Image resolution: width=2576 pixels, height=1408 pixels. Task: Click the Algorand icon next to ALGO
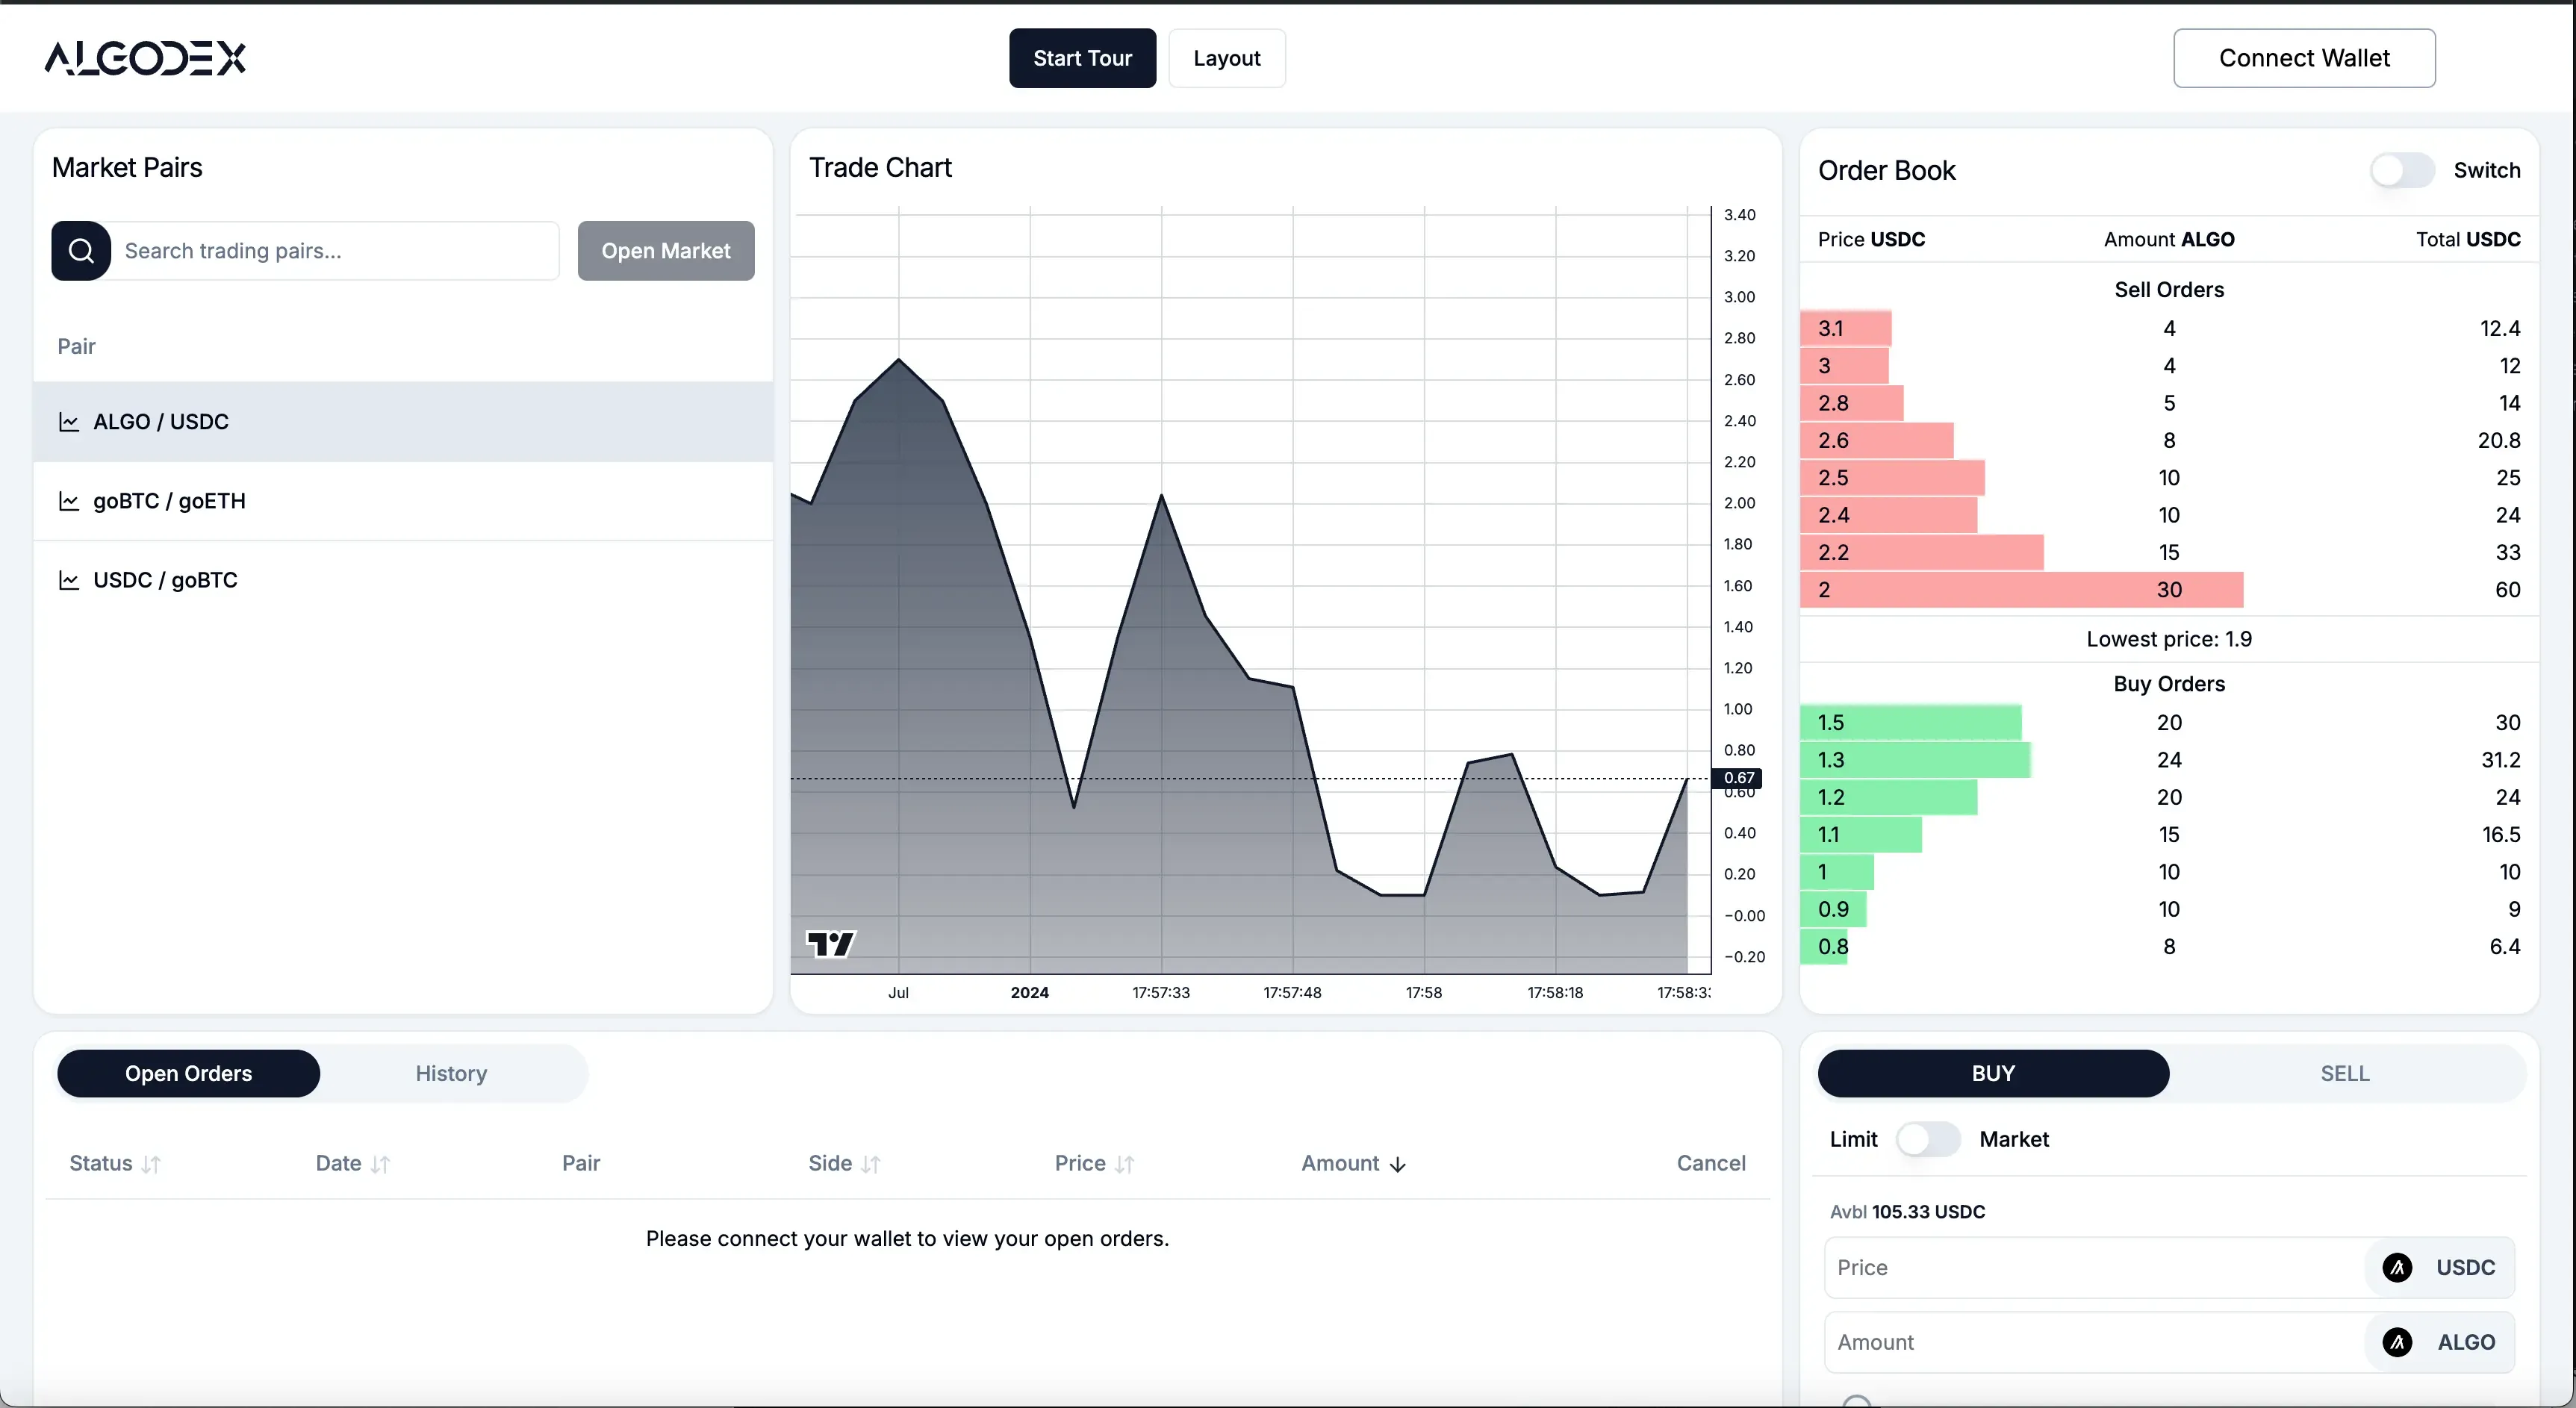pyautogui.click(x=2397, y=1343)
